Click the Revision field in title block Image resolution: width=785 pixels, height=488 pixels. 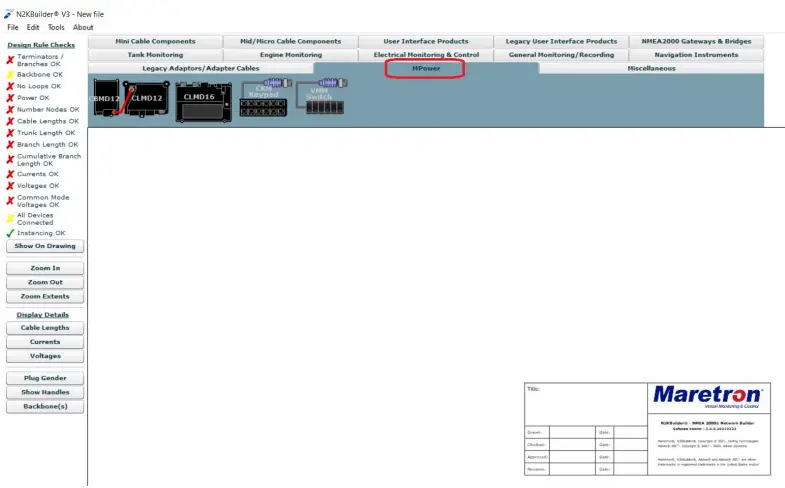pyautogui.click(x=572, y=469)
